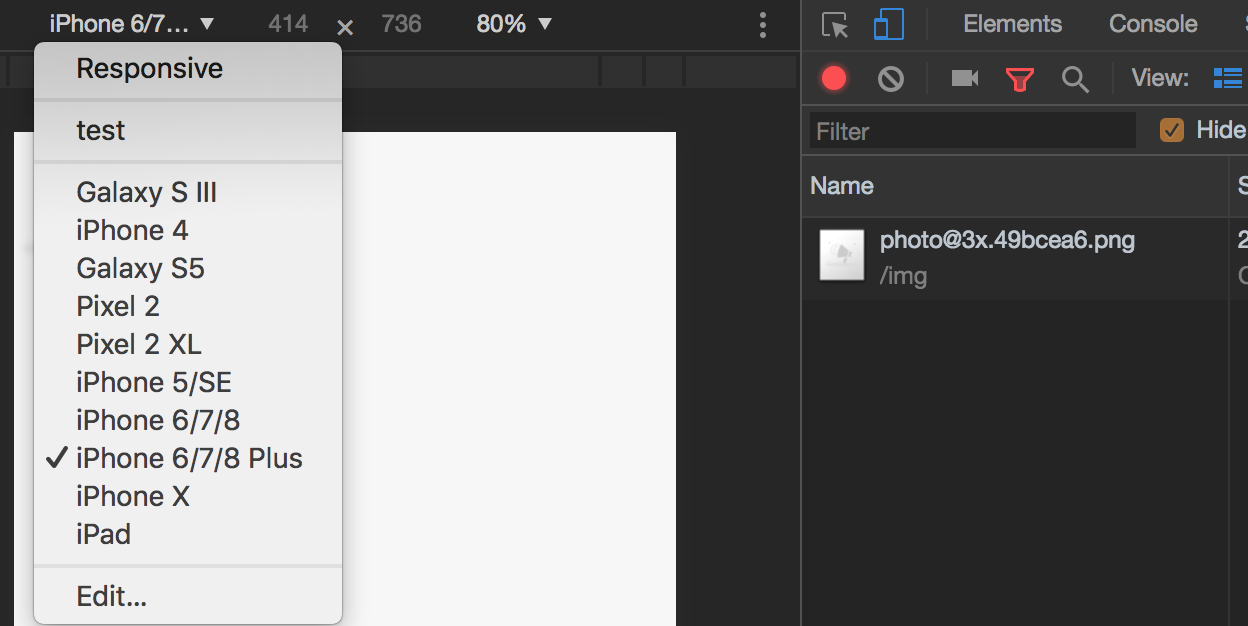Click the inspect element picker icon
The width and height of the screenshot is (1248, 626).
pyautogui.click(x=835, y=25)
